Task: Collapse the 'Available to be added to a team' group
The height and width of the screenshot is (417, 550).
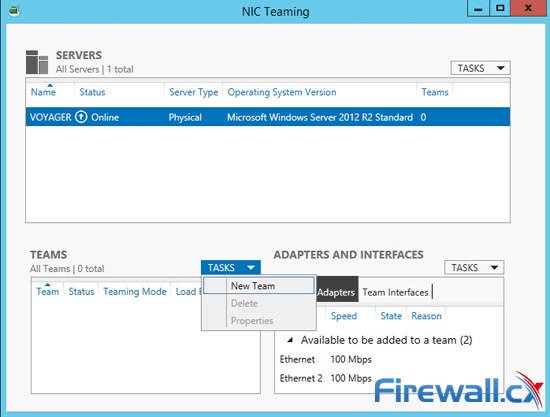Action: tap(290, 340)
